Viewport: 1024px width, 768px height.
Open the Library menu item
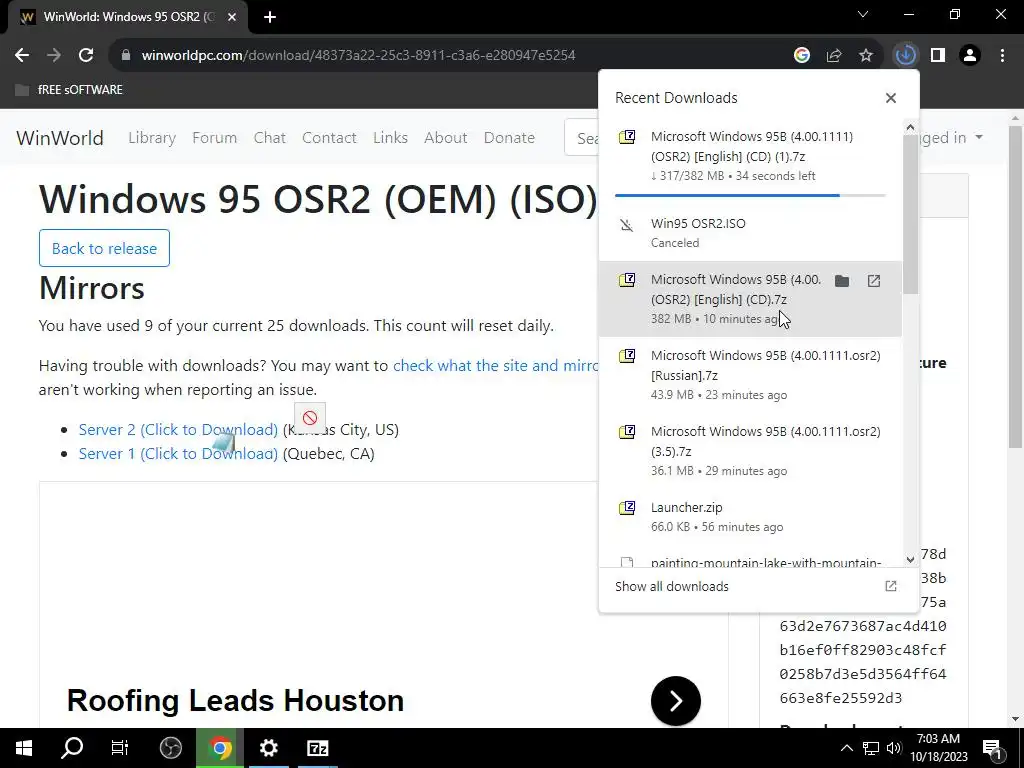(152, 138)
